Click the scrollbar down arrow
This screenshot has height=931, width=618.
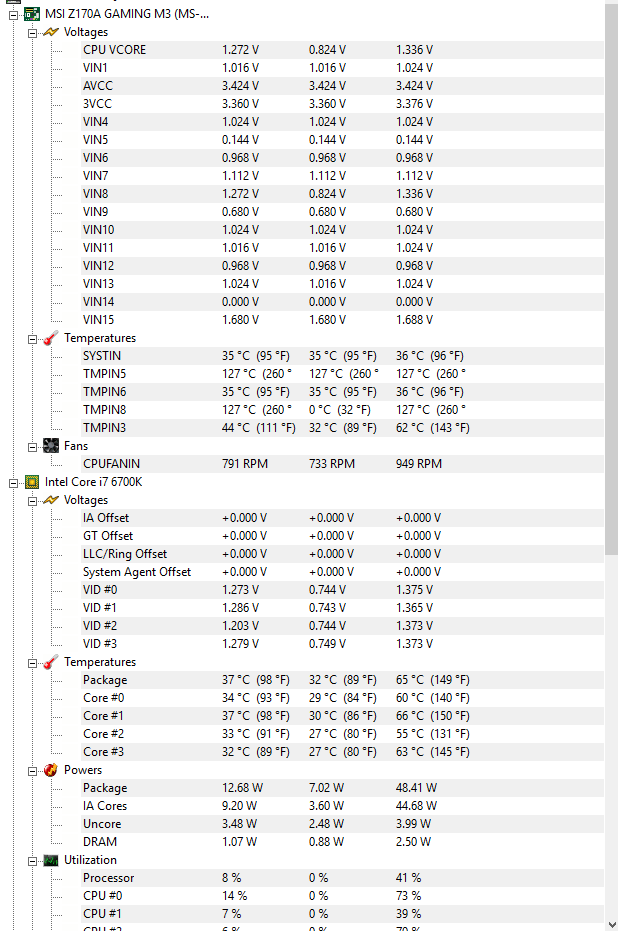click(611, 924)
